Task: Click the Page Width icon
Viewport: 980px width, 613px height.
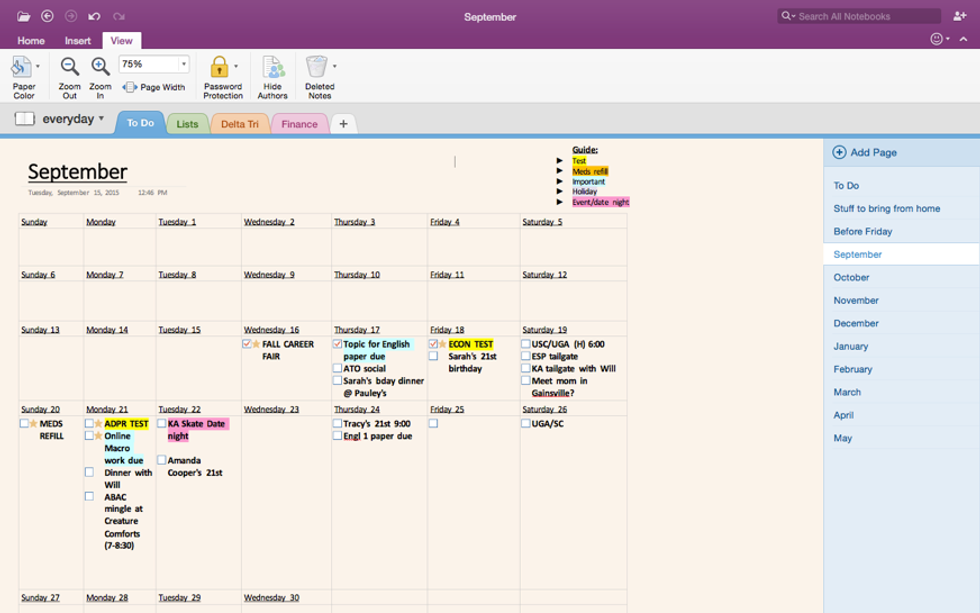Action: pos(130,88)
